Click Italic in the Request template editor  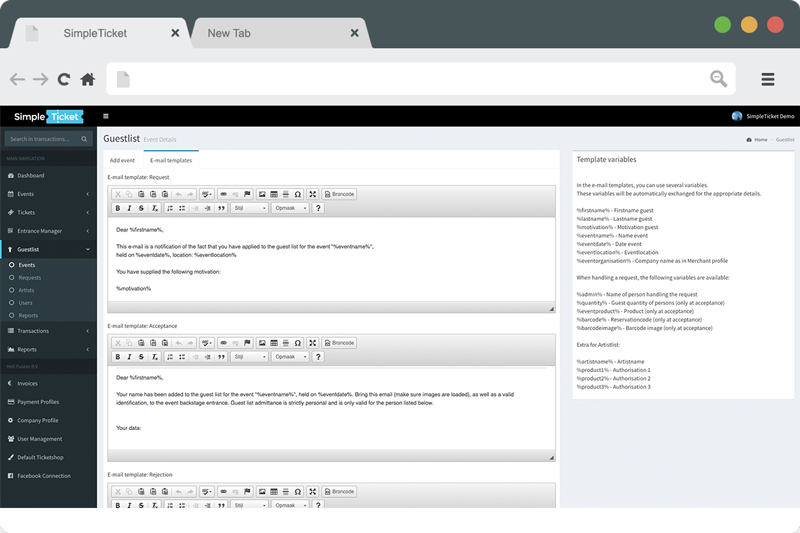tap(130, 208)
